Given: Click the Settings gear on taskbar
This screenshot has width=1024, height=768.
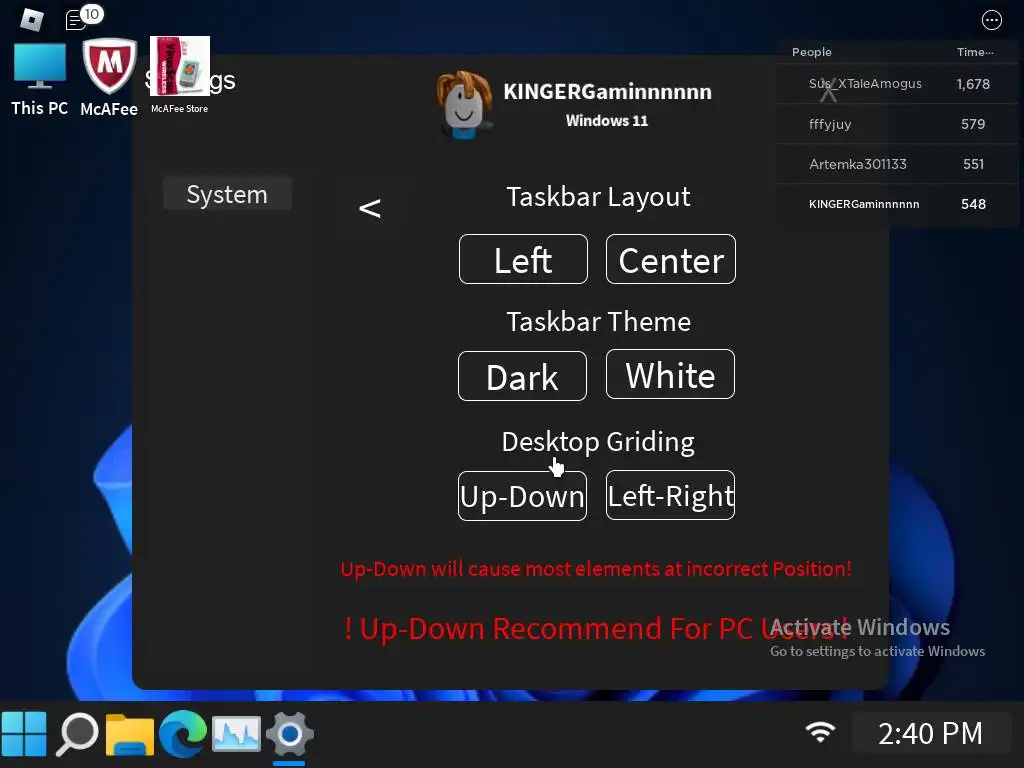Looking at the screenshot, I should click(289, 735).
